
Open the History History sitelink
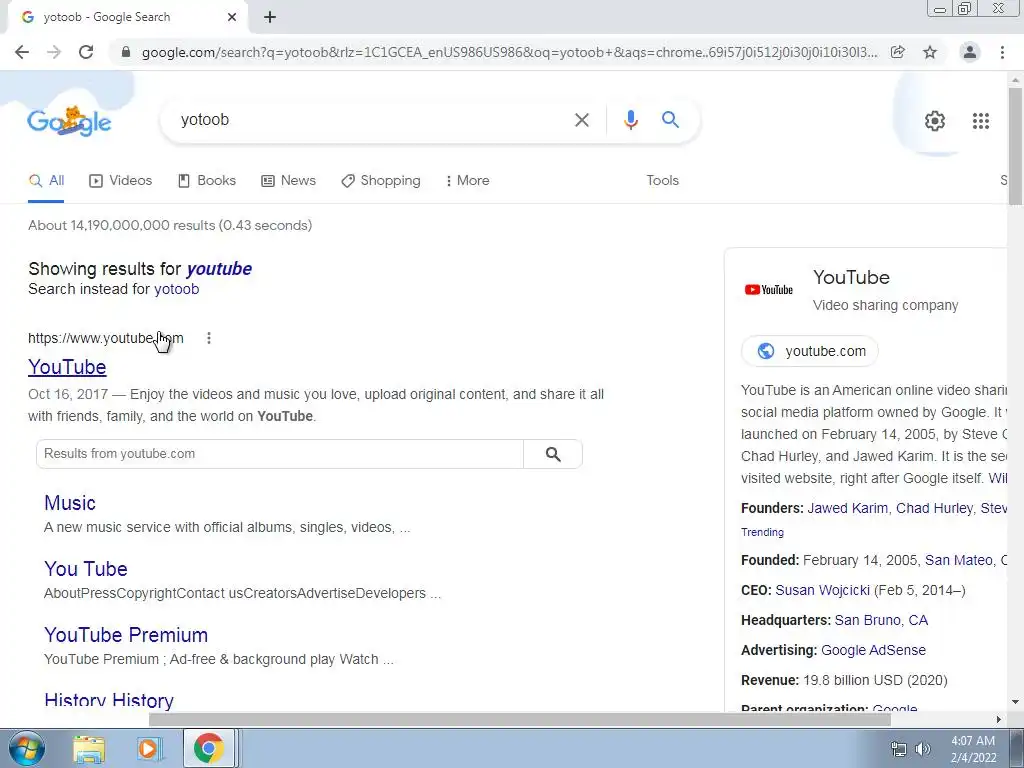tap(109, 701)
